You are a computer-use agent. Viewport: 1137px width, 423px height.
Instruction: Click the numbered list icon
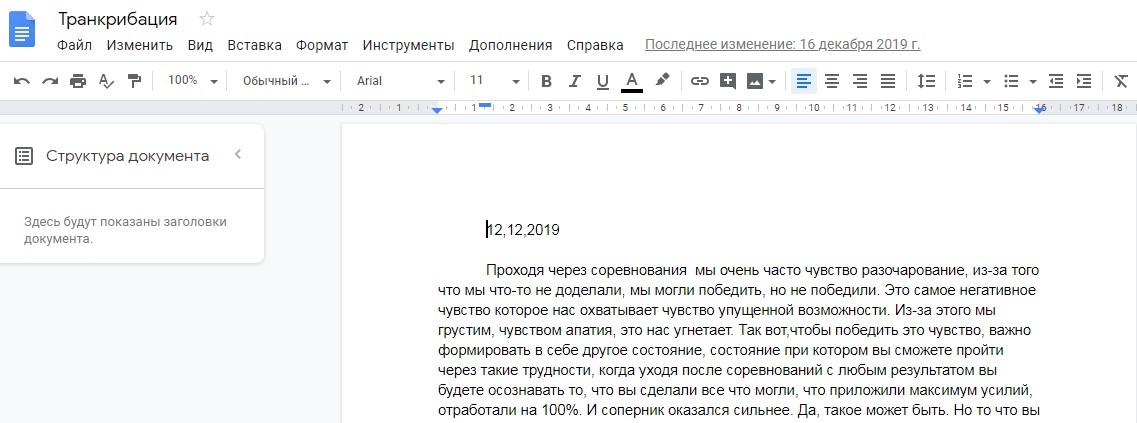coord(964,81)
